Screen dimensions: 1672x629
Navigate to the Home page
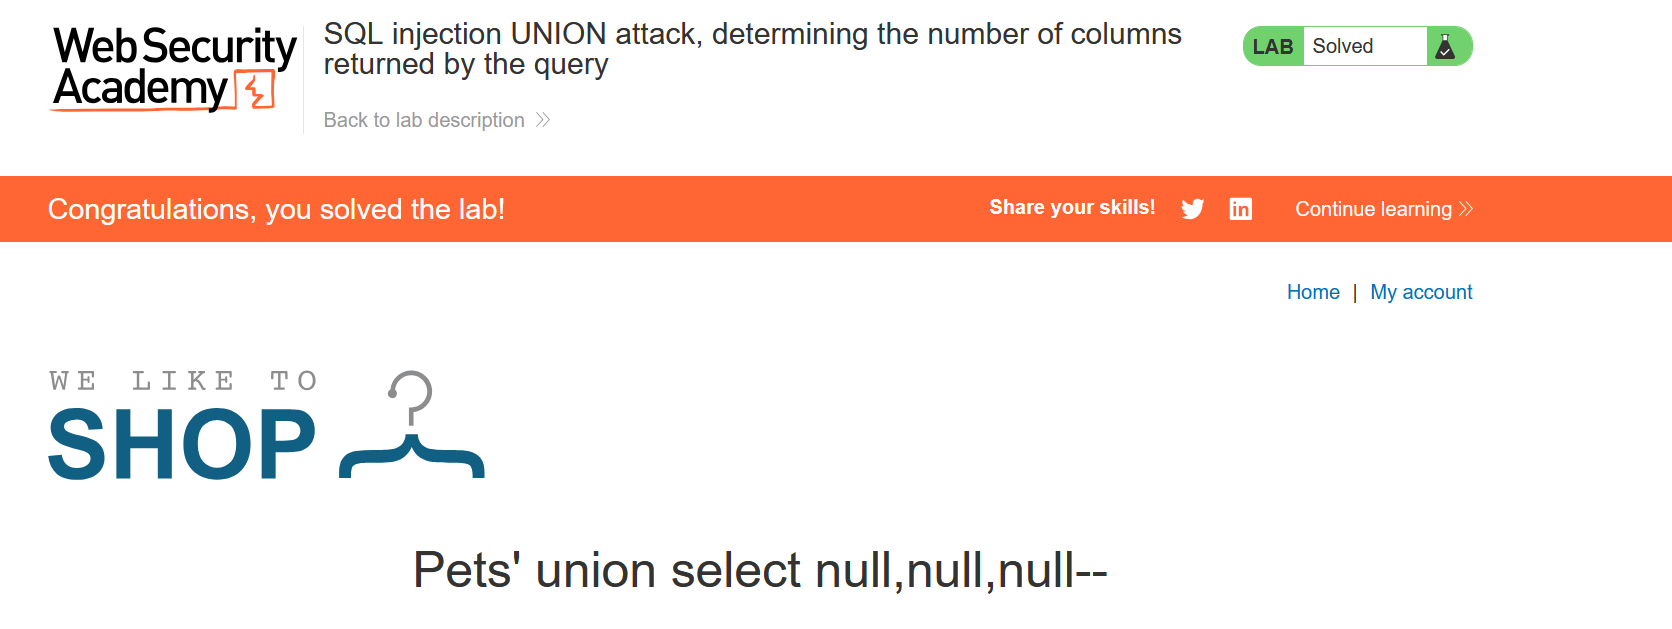1313,292
